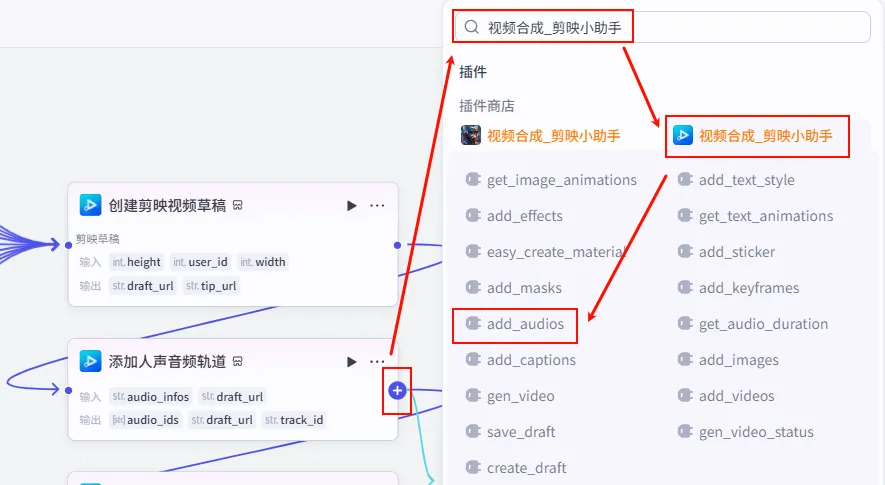Image resolution: width=885 pixels, height=485 pixels.
Task: Click the plug icon beside gen_video
Action: click(x=472, y=395)
